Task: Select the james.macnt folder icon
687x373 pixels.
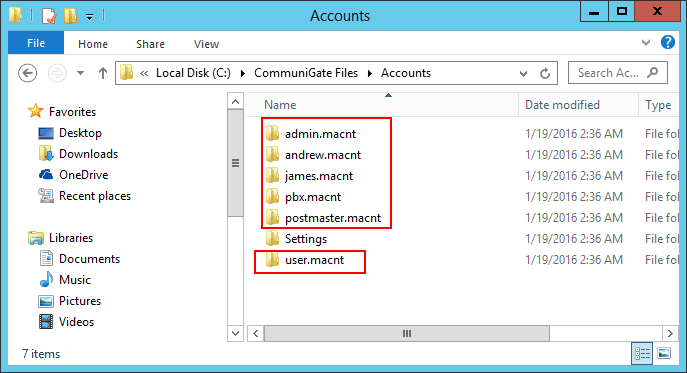Action: tap(272, 175)
